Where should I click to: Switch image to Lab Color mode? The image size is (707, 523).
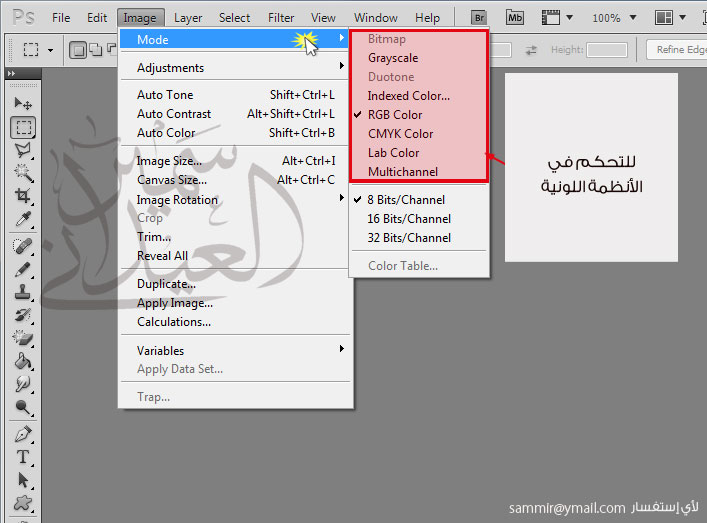419,153
